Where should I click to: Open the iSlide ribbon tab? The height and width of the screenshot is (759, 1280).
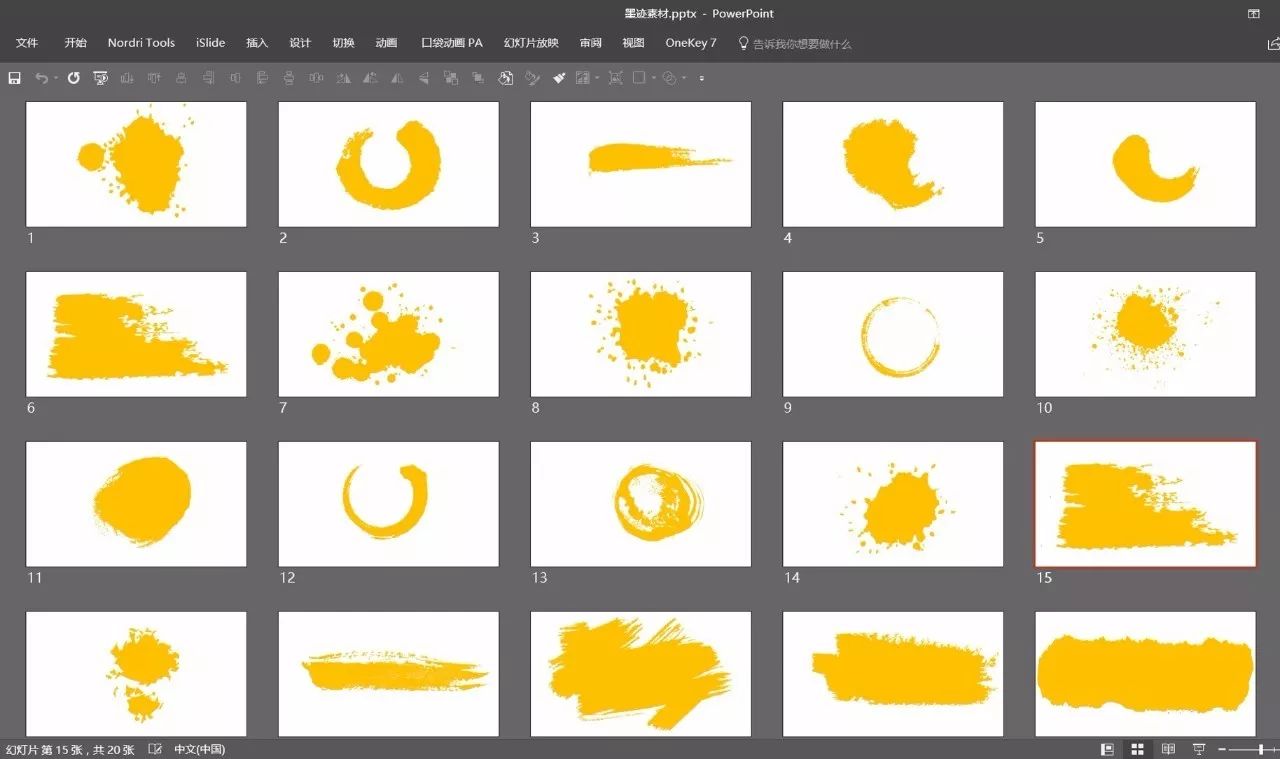210,43
